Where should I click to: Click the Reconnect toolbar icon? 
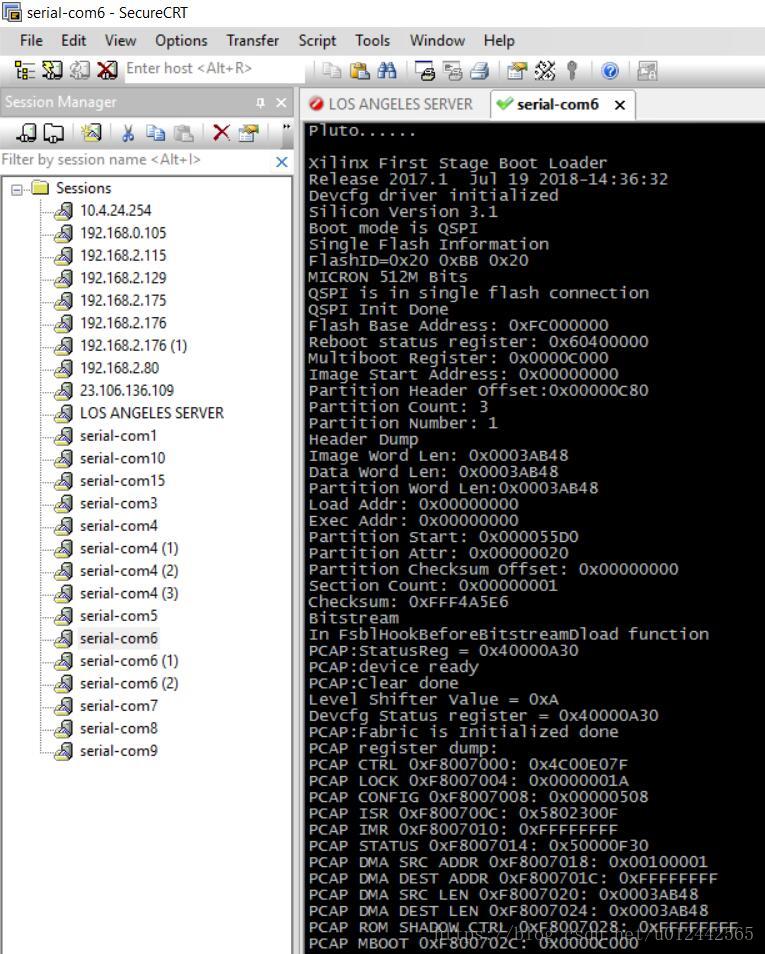pos(80,71)
